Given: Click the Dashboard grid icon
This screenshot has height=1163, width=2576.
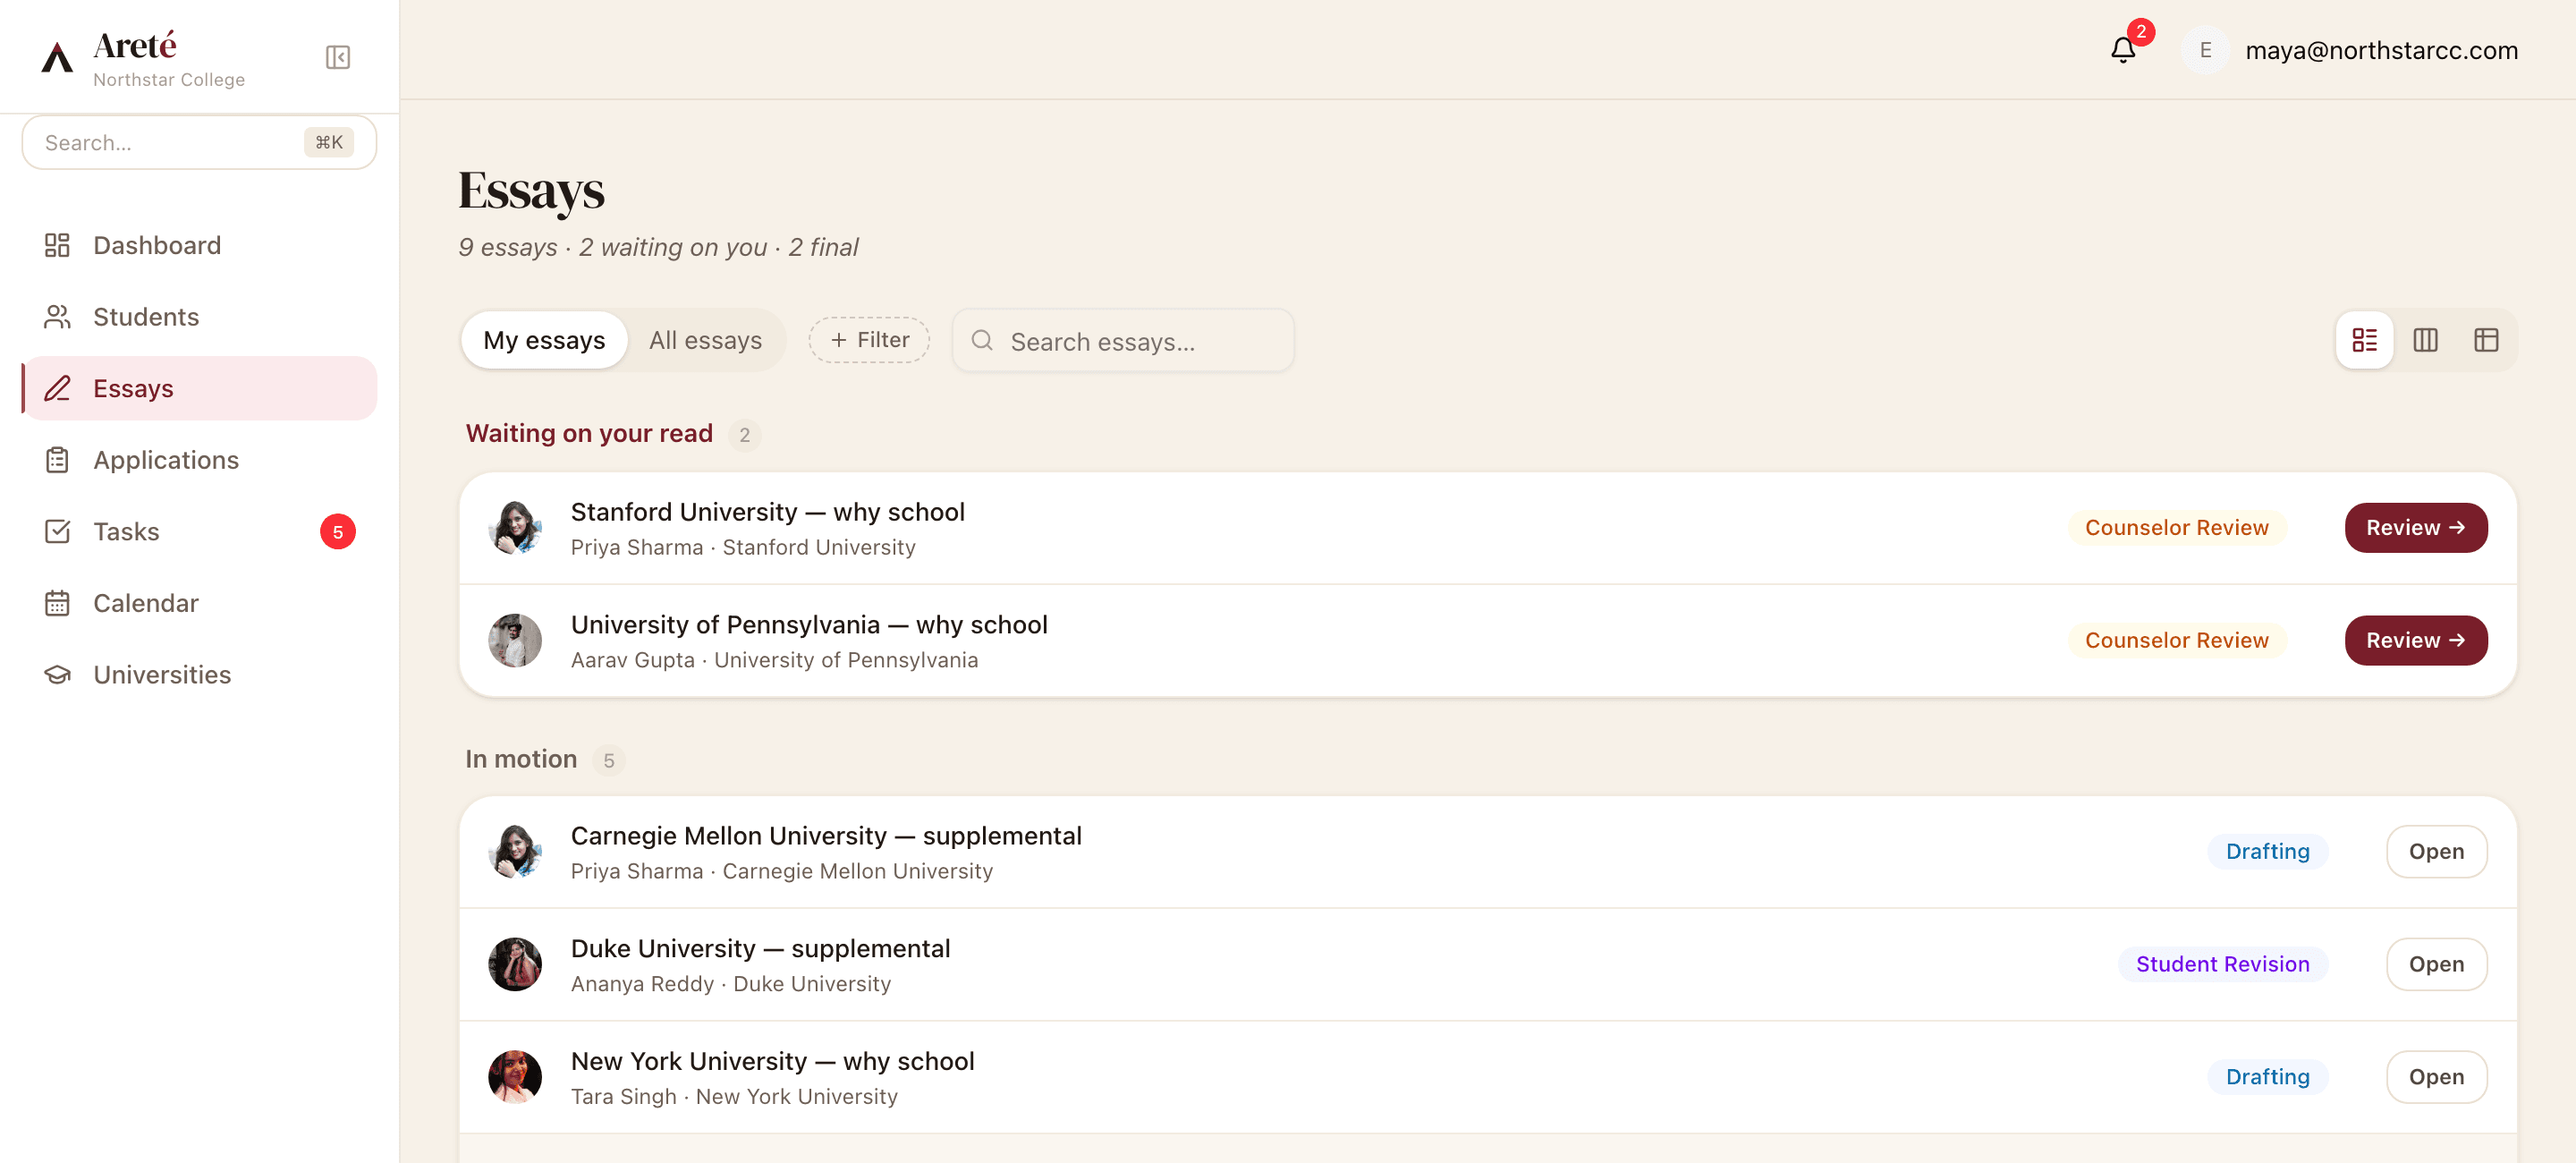Looking at the screenshot, I should pos(57,245).
